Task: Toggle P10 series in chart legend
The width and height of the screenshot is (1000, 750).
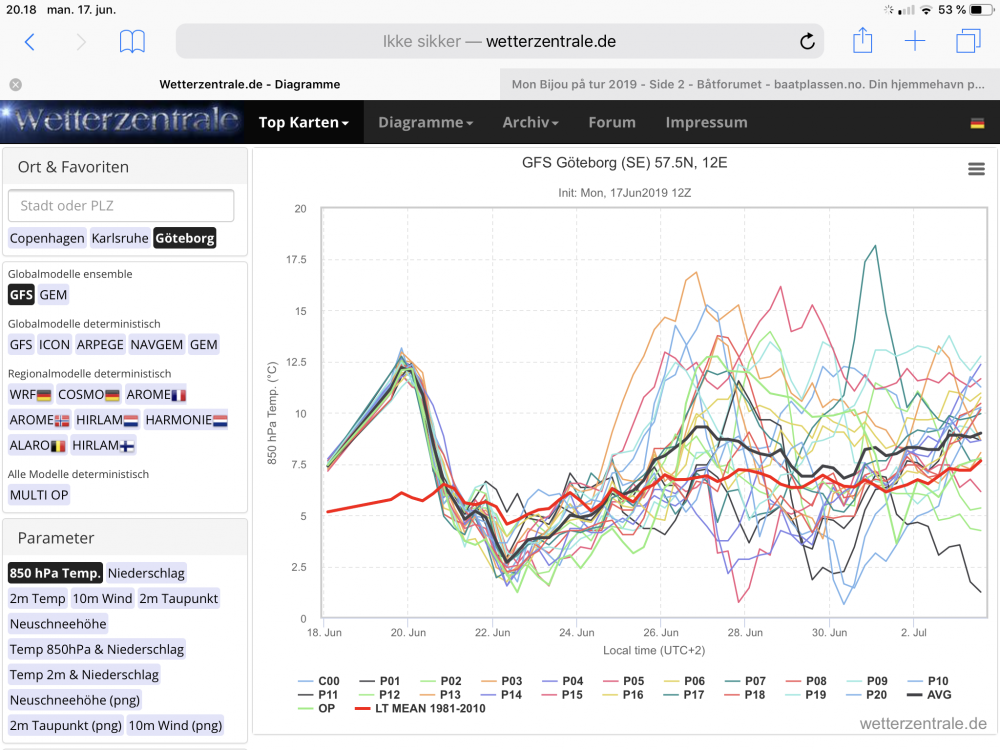Action: click(x=928, y=681)
